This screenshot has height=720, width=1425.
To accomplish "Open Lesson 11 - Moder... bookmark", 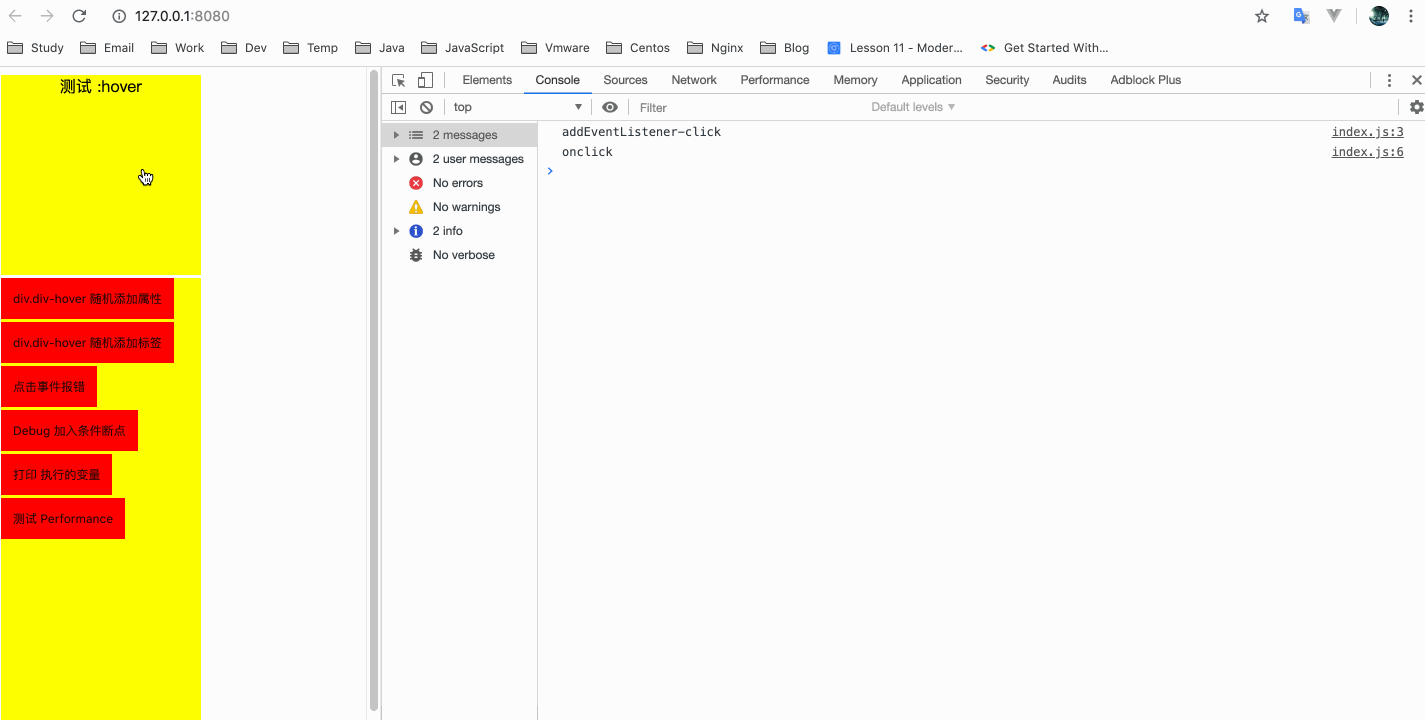I will pyautogui.click(x=895, y=48).
